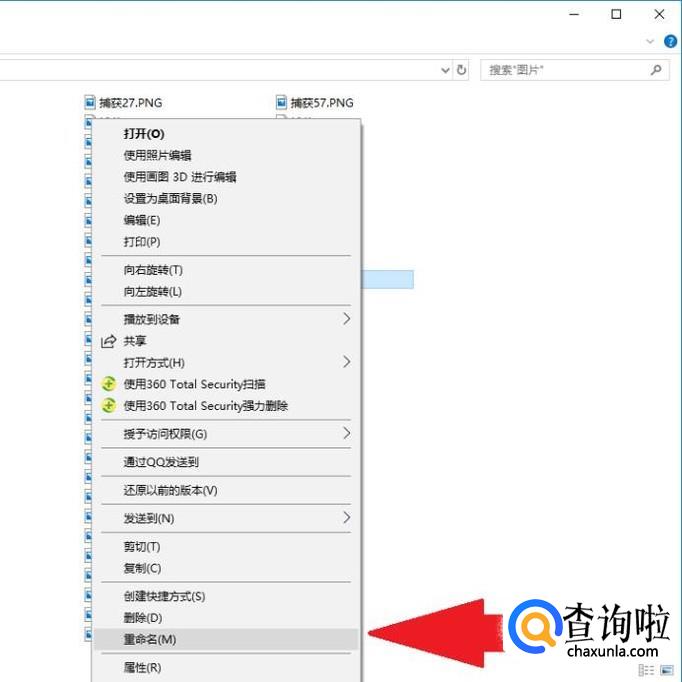
Task: Click 360 icon next to 扫描 entry
Action: (108, 384)
